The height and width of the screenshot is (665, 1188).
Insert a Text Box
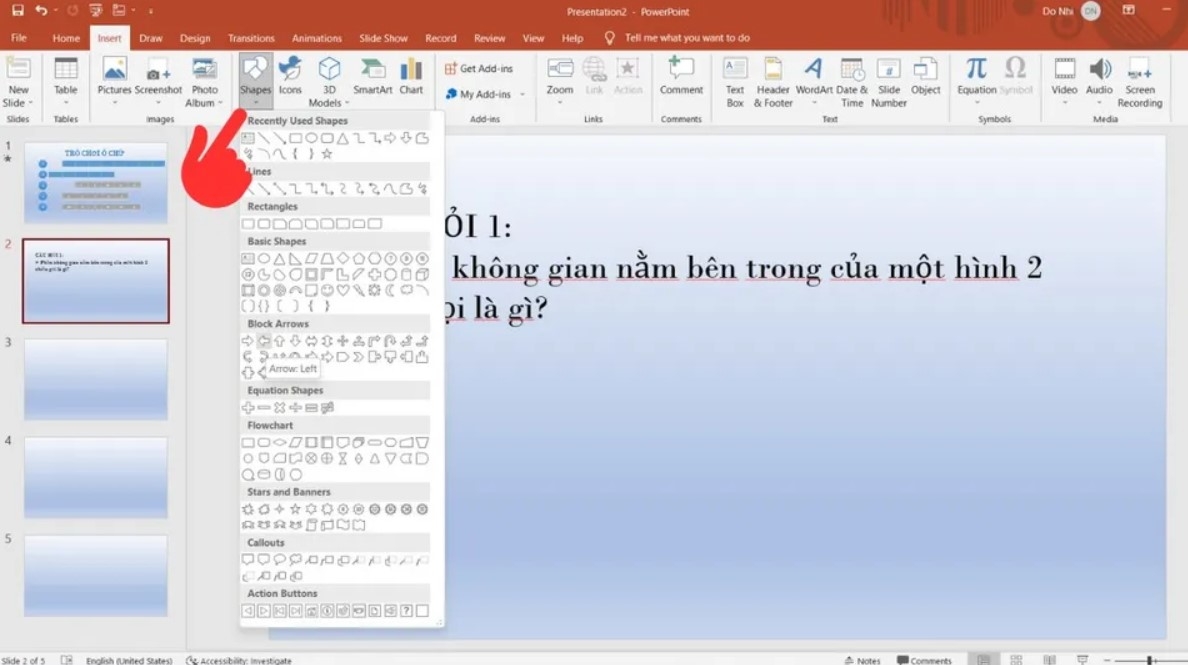[x=735, y=81]
